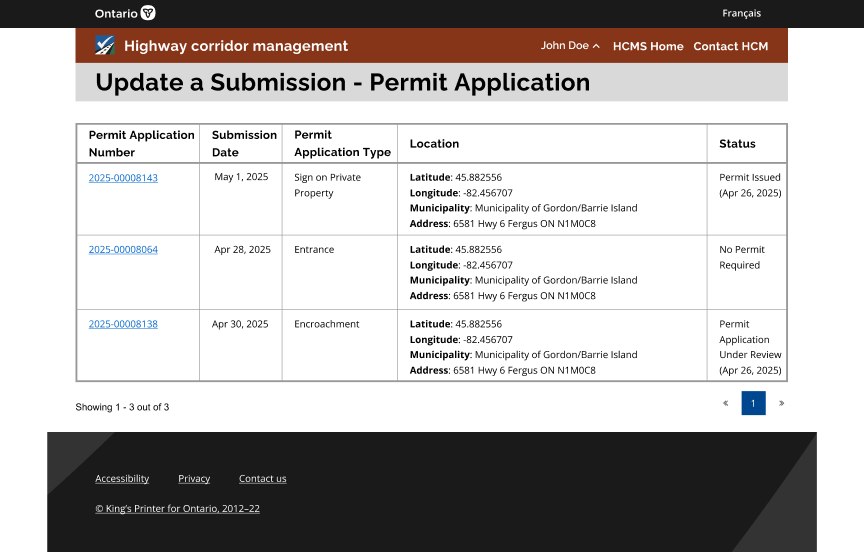Click the latitude value in the Sign on Private Property row
This screenshot has height=552, width=864.
coord(479,177)
